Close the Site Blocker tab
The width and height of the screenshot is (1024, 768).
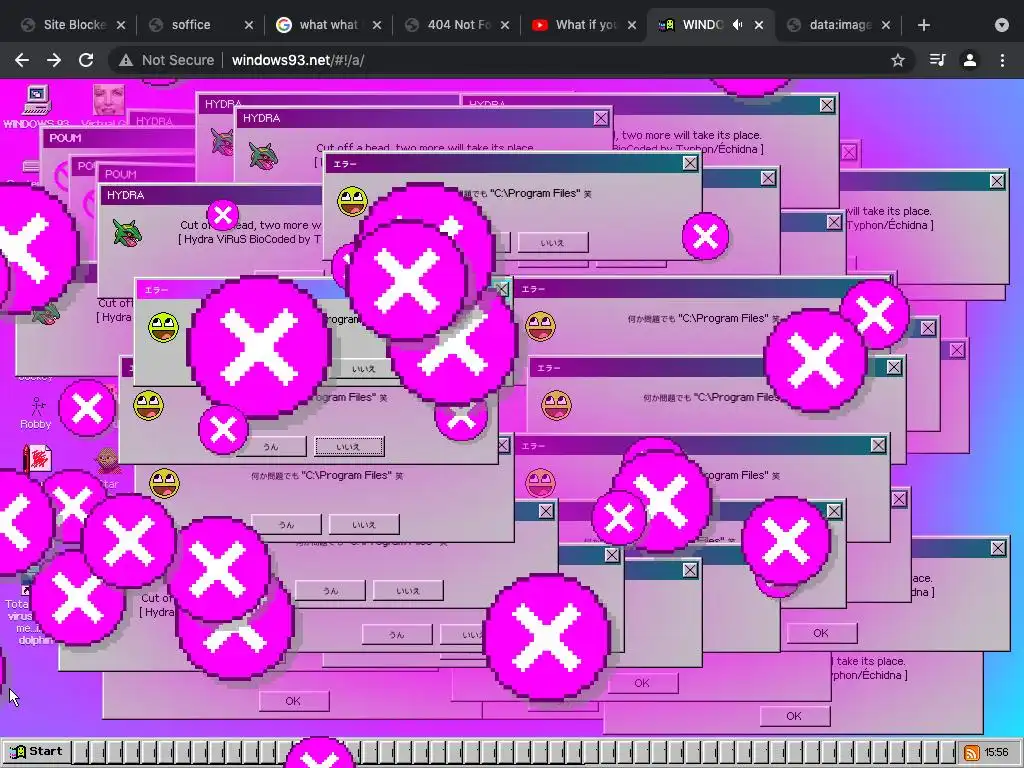point(121,25)
